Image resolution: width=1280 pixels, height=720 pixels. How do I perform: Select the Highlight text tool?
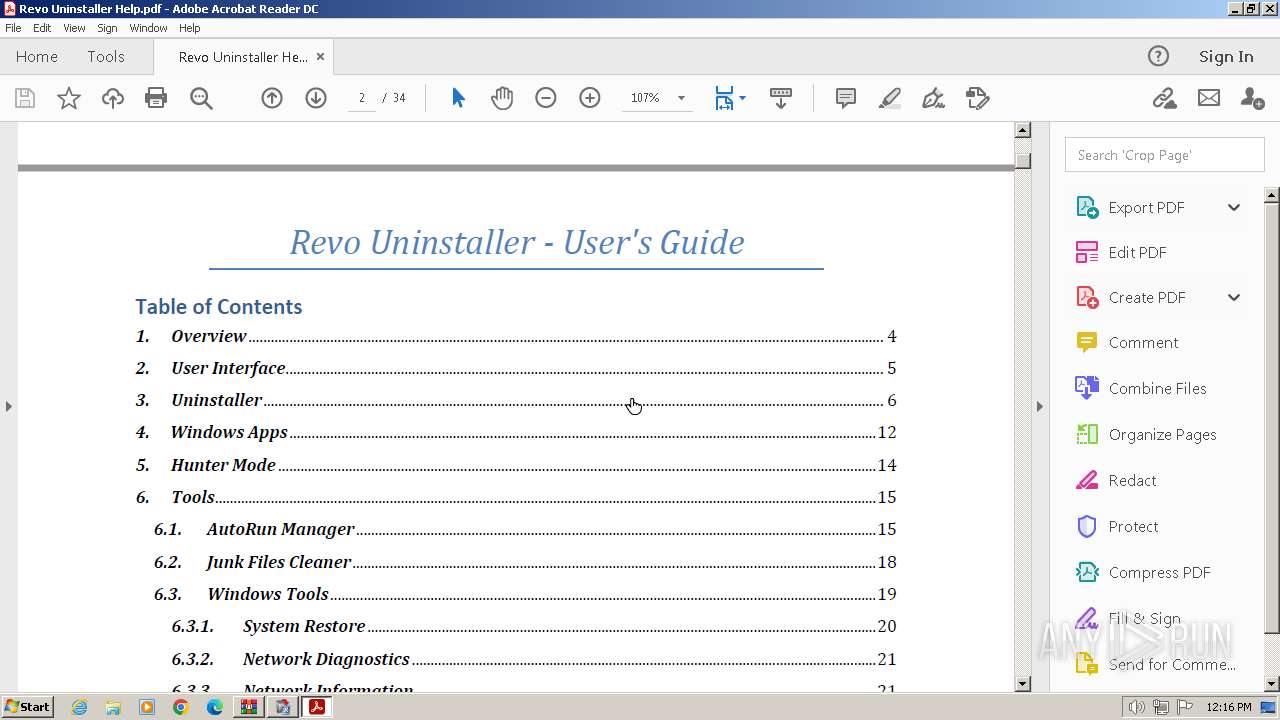tap(889, 98)
